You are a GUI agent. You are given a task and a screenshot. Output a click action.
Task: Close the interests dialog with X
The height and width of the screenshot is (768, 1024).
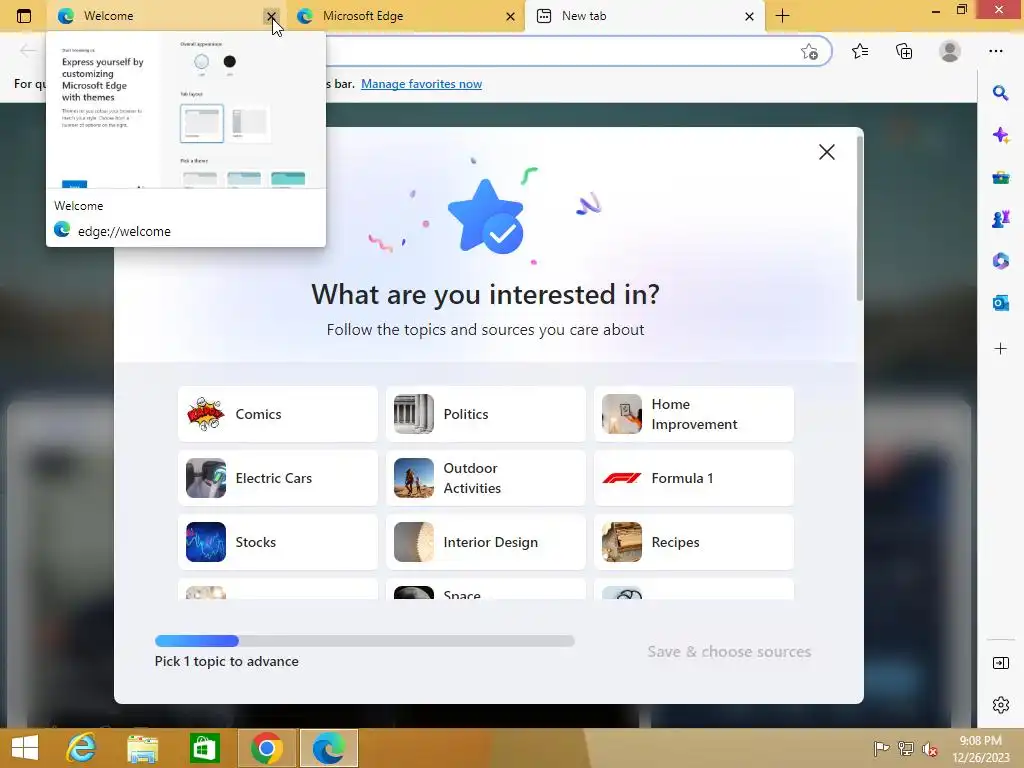(827, 152)
